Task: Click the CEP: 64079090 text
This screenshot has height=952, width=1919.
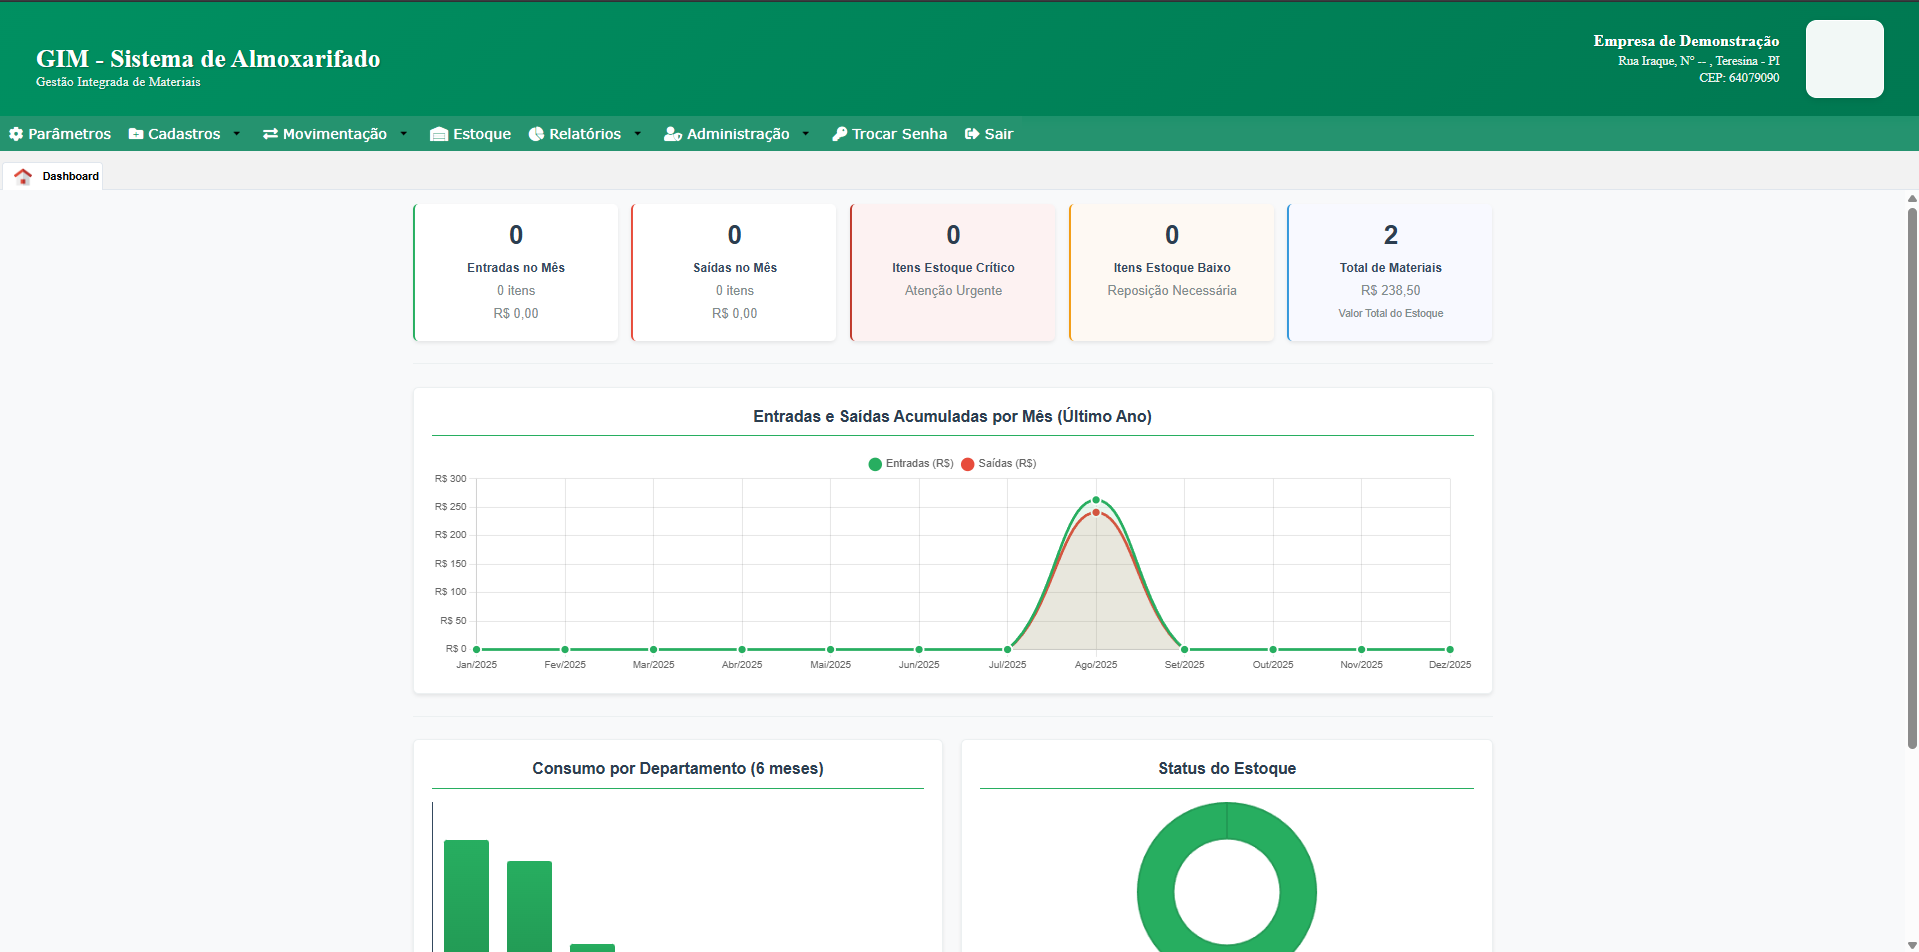Action: click(1739, 78)
